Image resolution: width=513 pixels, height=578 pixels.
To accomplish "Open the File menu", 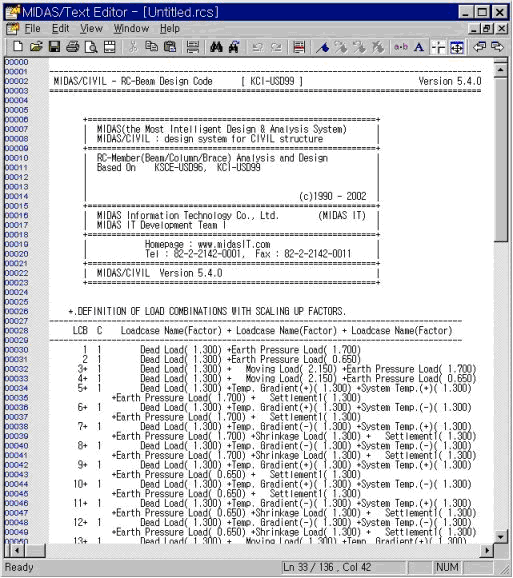I will point(32,28).
